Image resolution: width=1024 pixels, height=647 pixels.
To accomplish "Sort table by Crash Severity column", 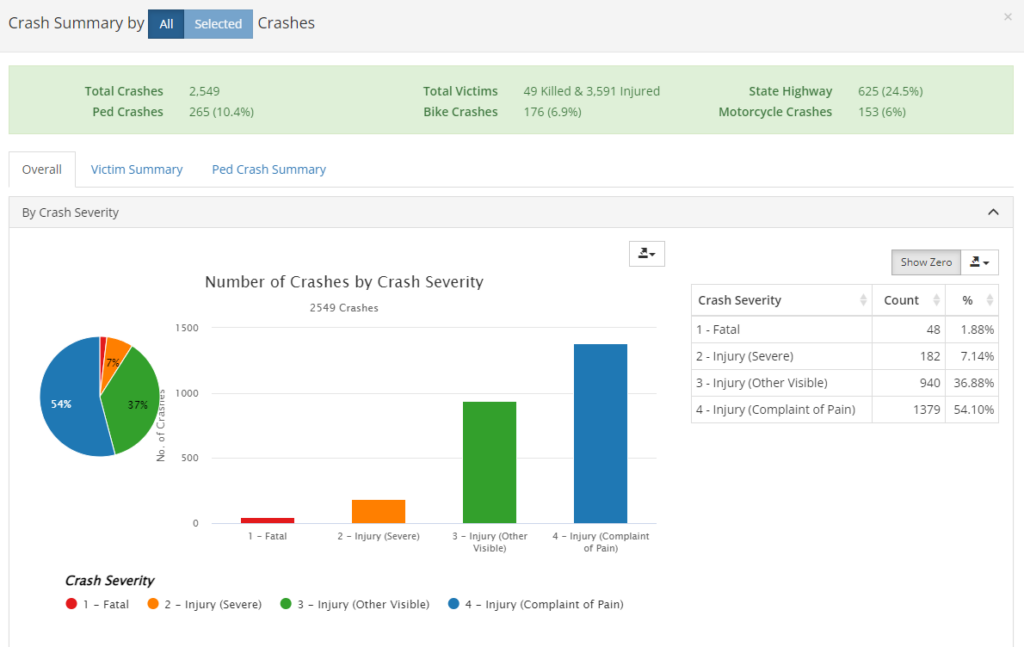I will point(781,300).
